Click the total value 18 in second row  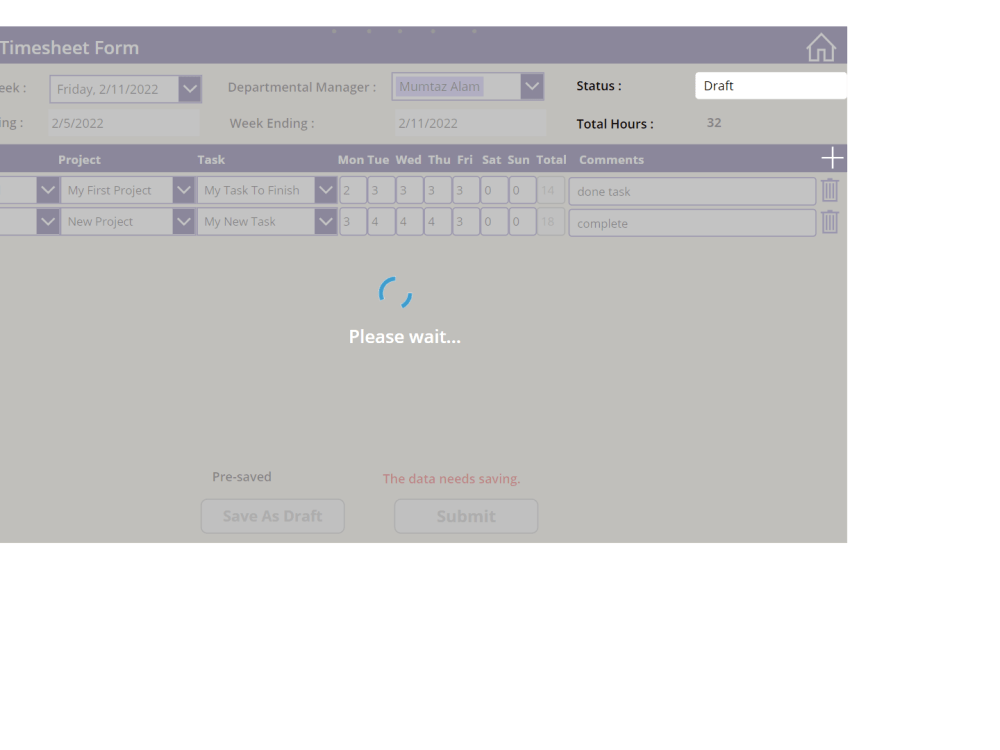tap(550, 221)
